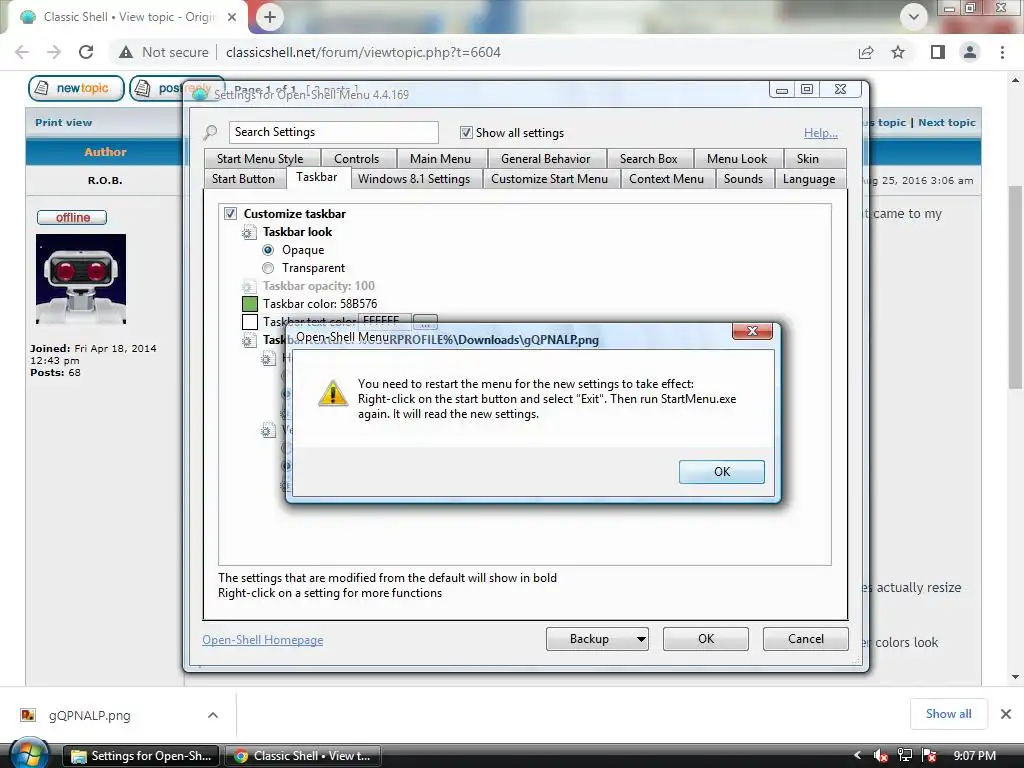Click the Not secure warning icon

126,52
